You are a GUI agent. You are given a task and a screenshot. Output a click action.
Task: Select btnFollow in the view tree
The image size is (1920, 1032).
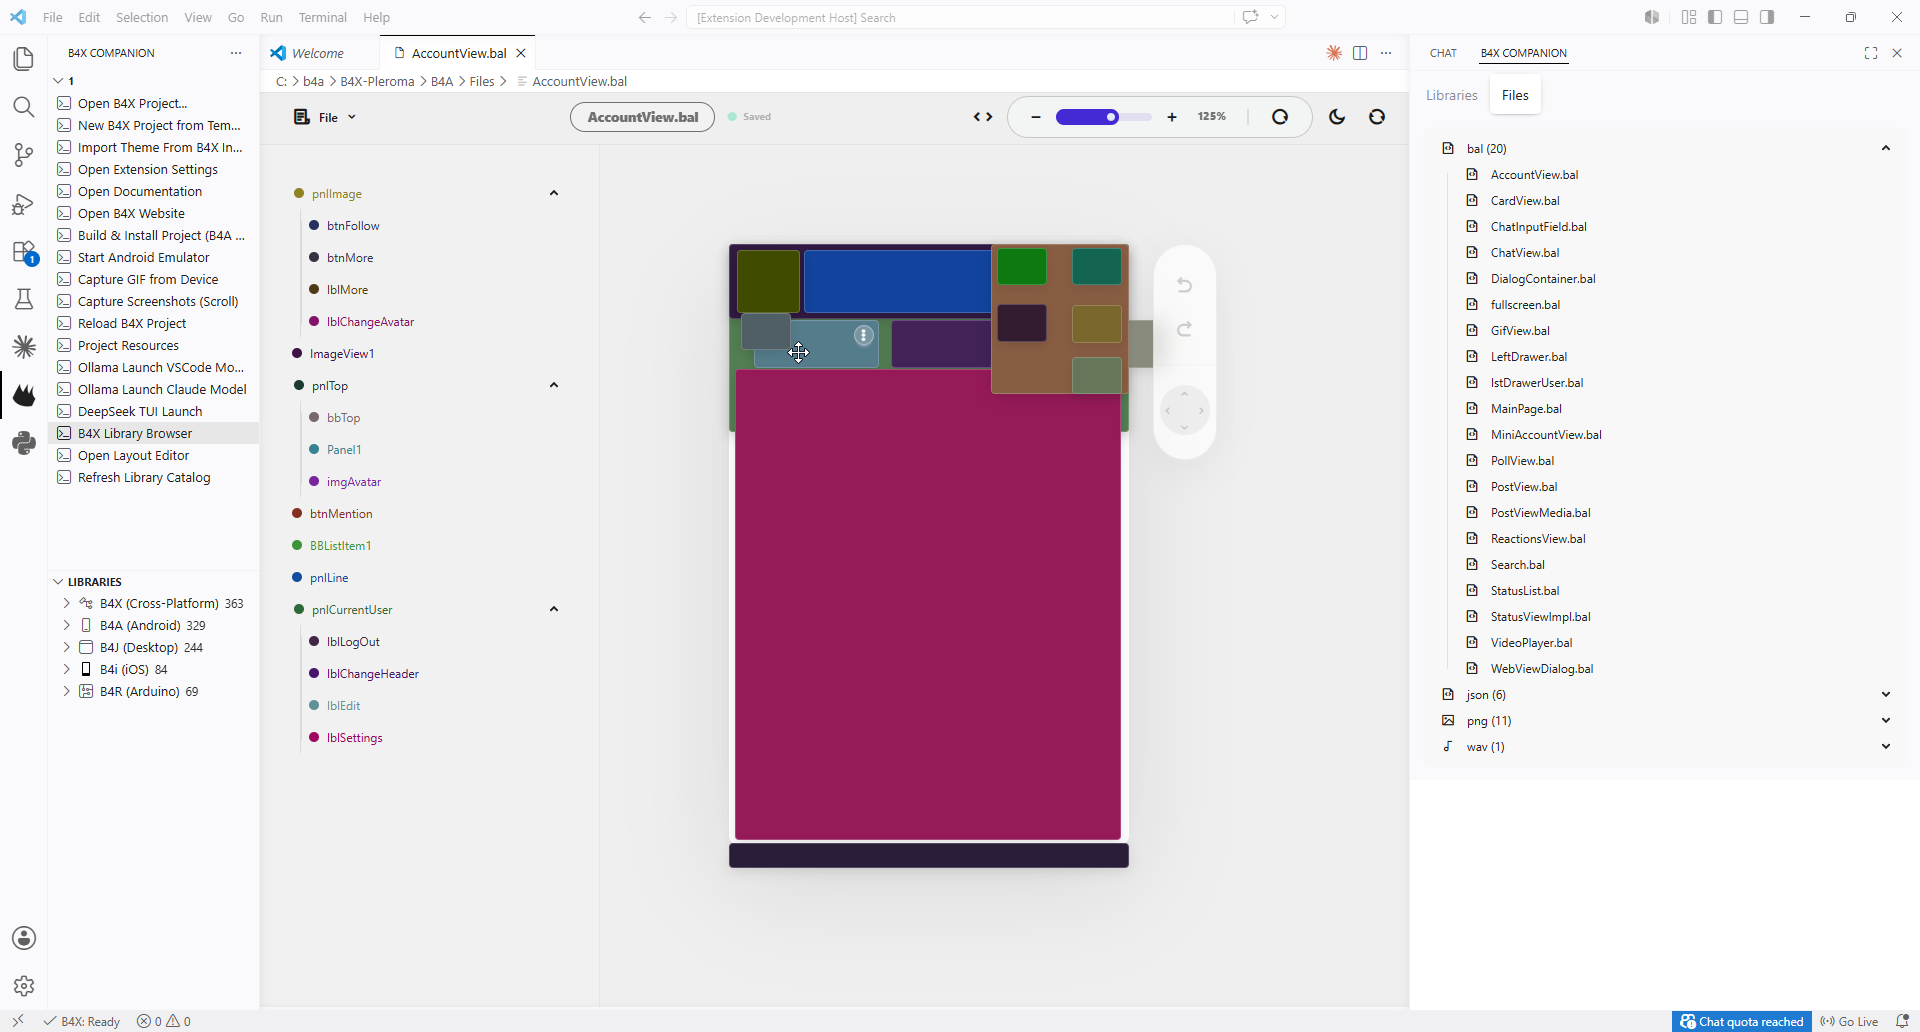pos(353,225)
